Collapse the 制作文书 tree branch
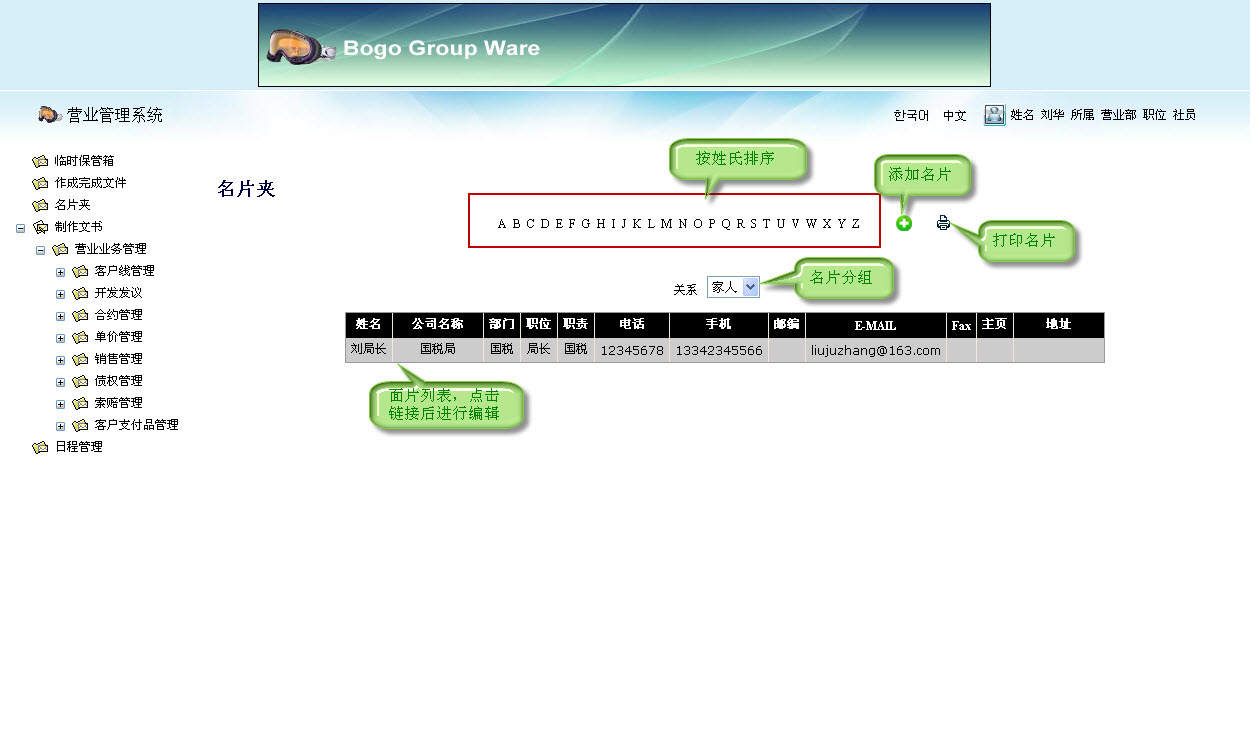 tap(19, 226)
